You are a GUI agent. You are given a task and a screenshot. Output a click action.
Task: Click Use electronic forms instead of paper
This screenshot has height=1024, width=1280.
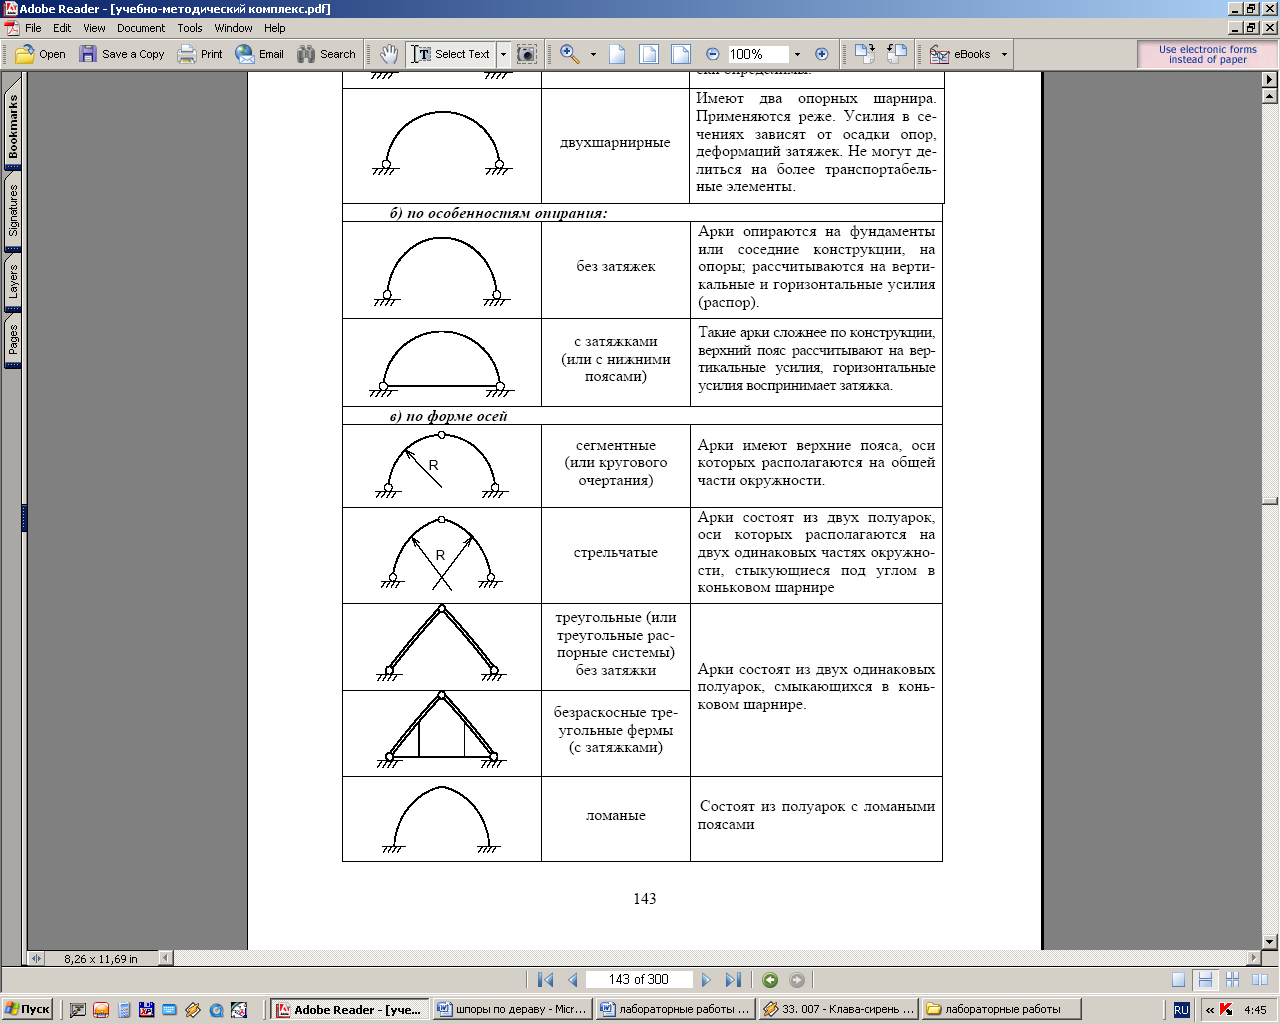tap(1207, 54)
